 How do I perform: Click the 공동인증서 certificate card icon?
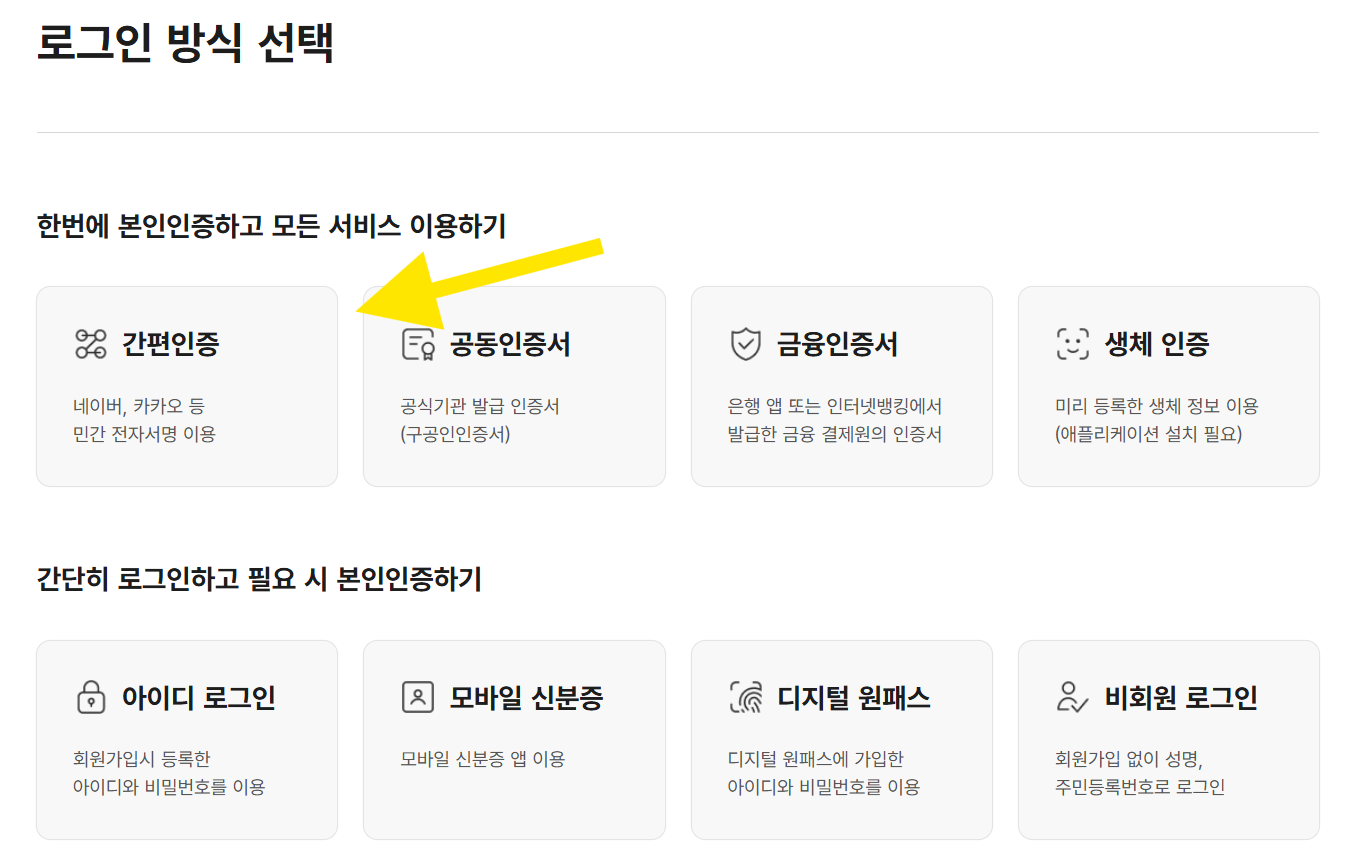pos(417,343)
